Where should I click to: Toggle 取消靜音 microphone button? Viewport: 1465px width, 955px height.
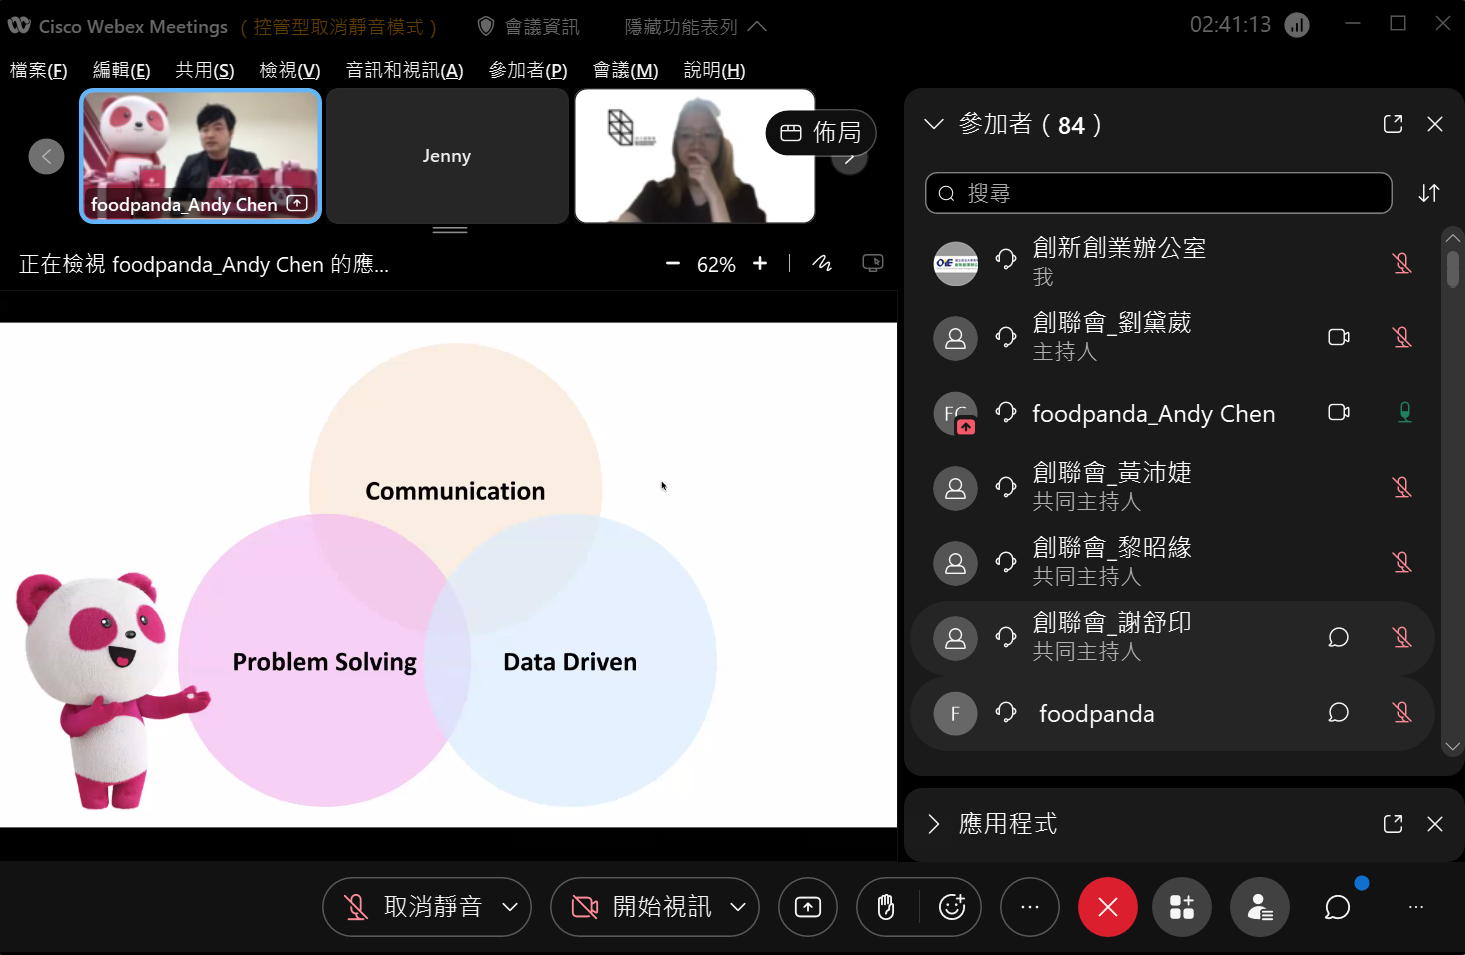[412, 907]
